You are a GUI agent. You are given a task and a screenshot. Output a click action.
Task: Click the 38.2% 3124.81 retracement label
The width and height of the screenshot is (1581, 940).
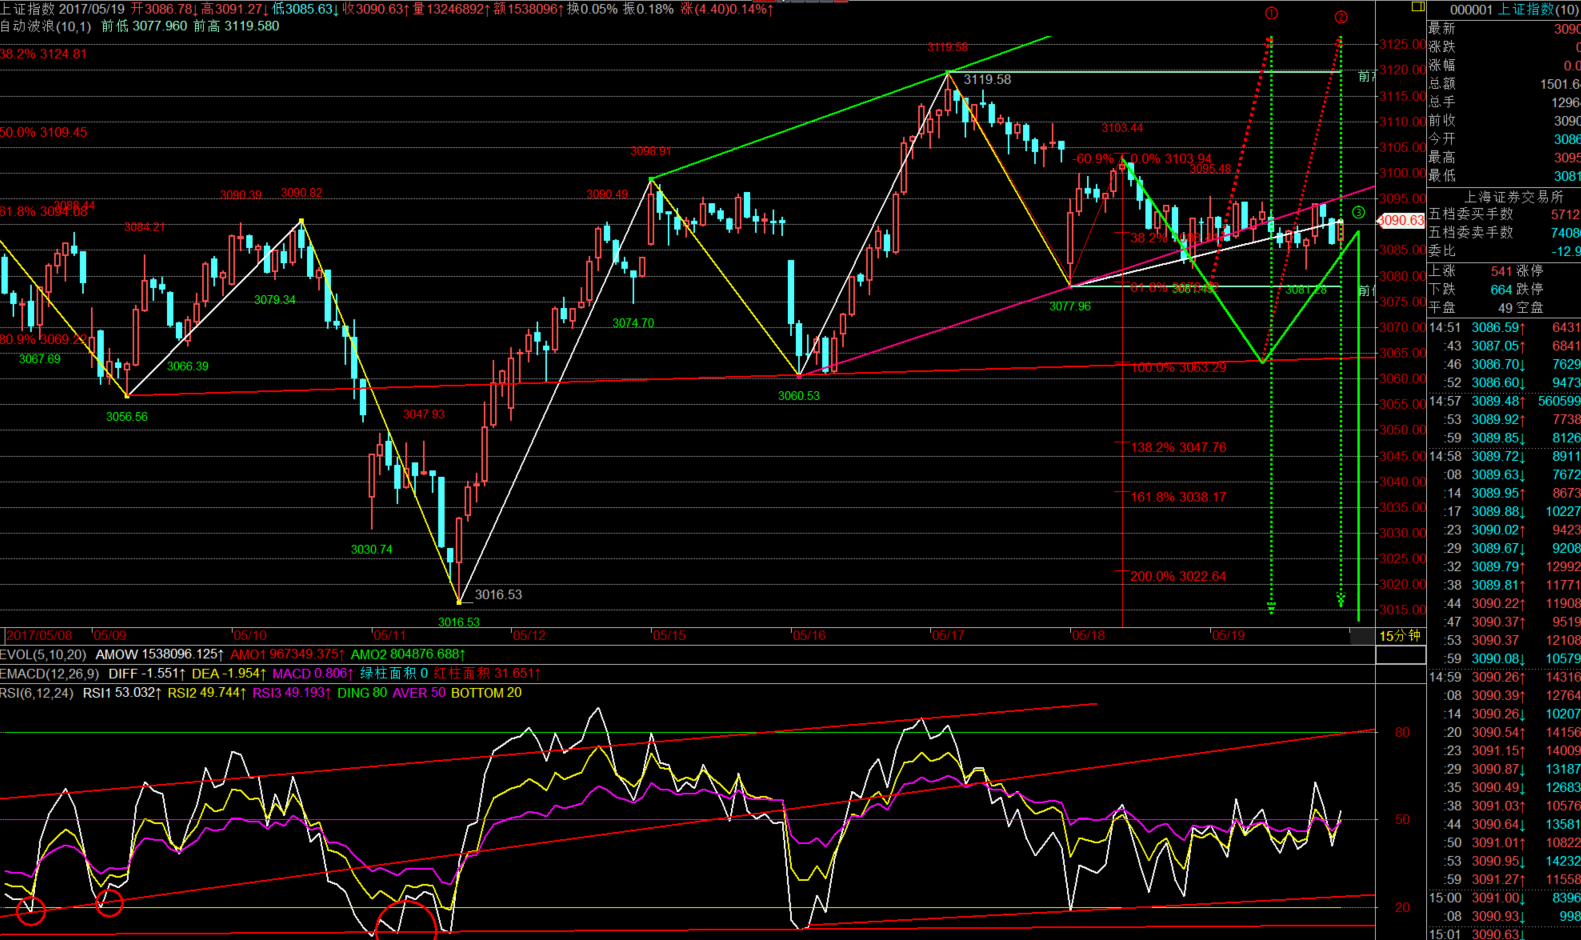click(x=44, y=54)
